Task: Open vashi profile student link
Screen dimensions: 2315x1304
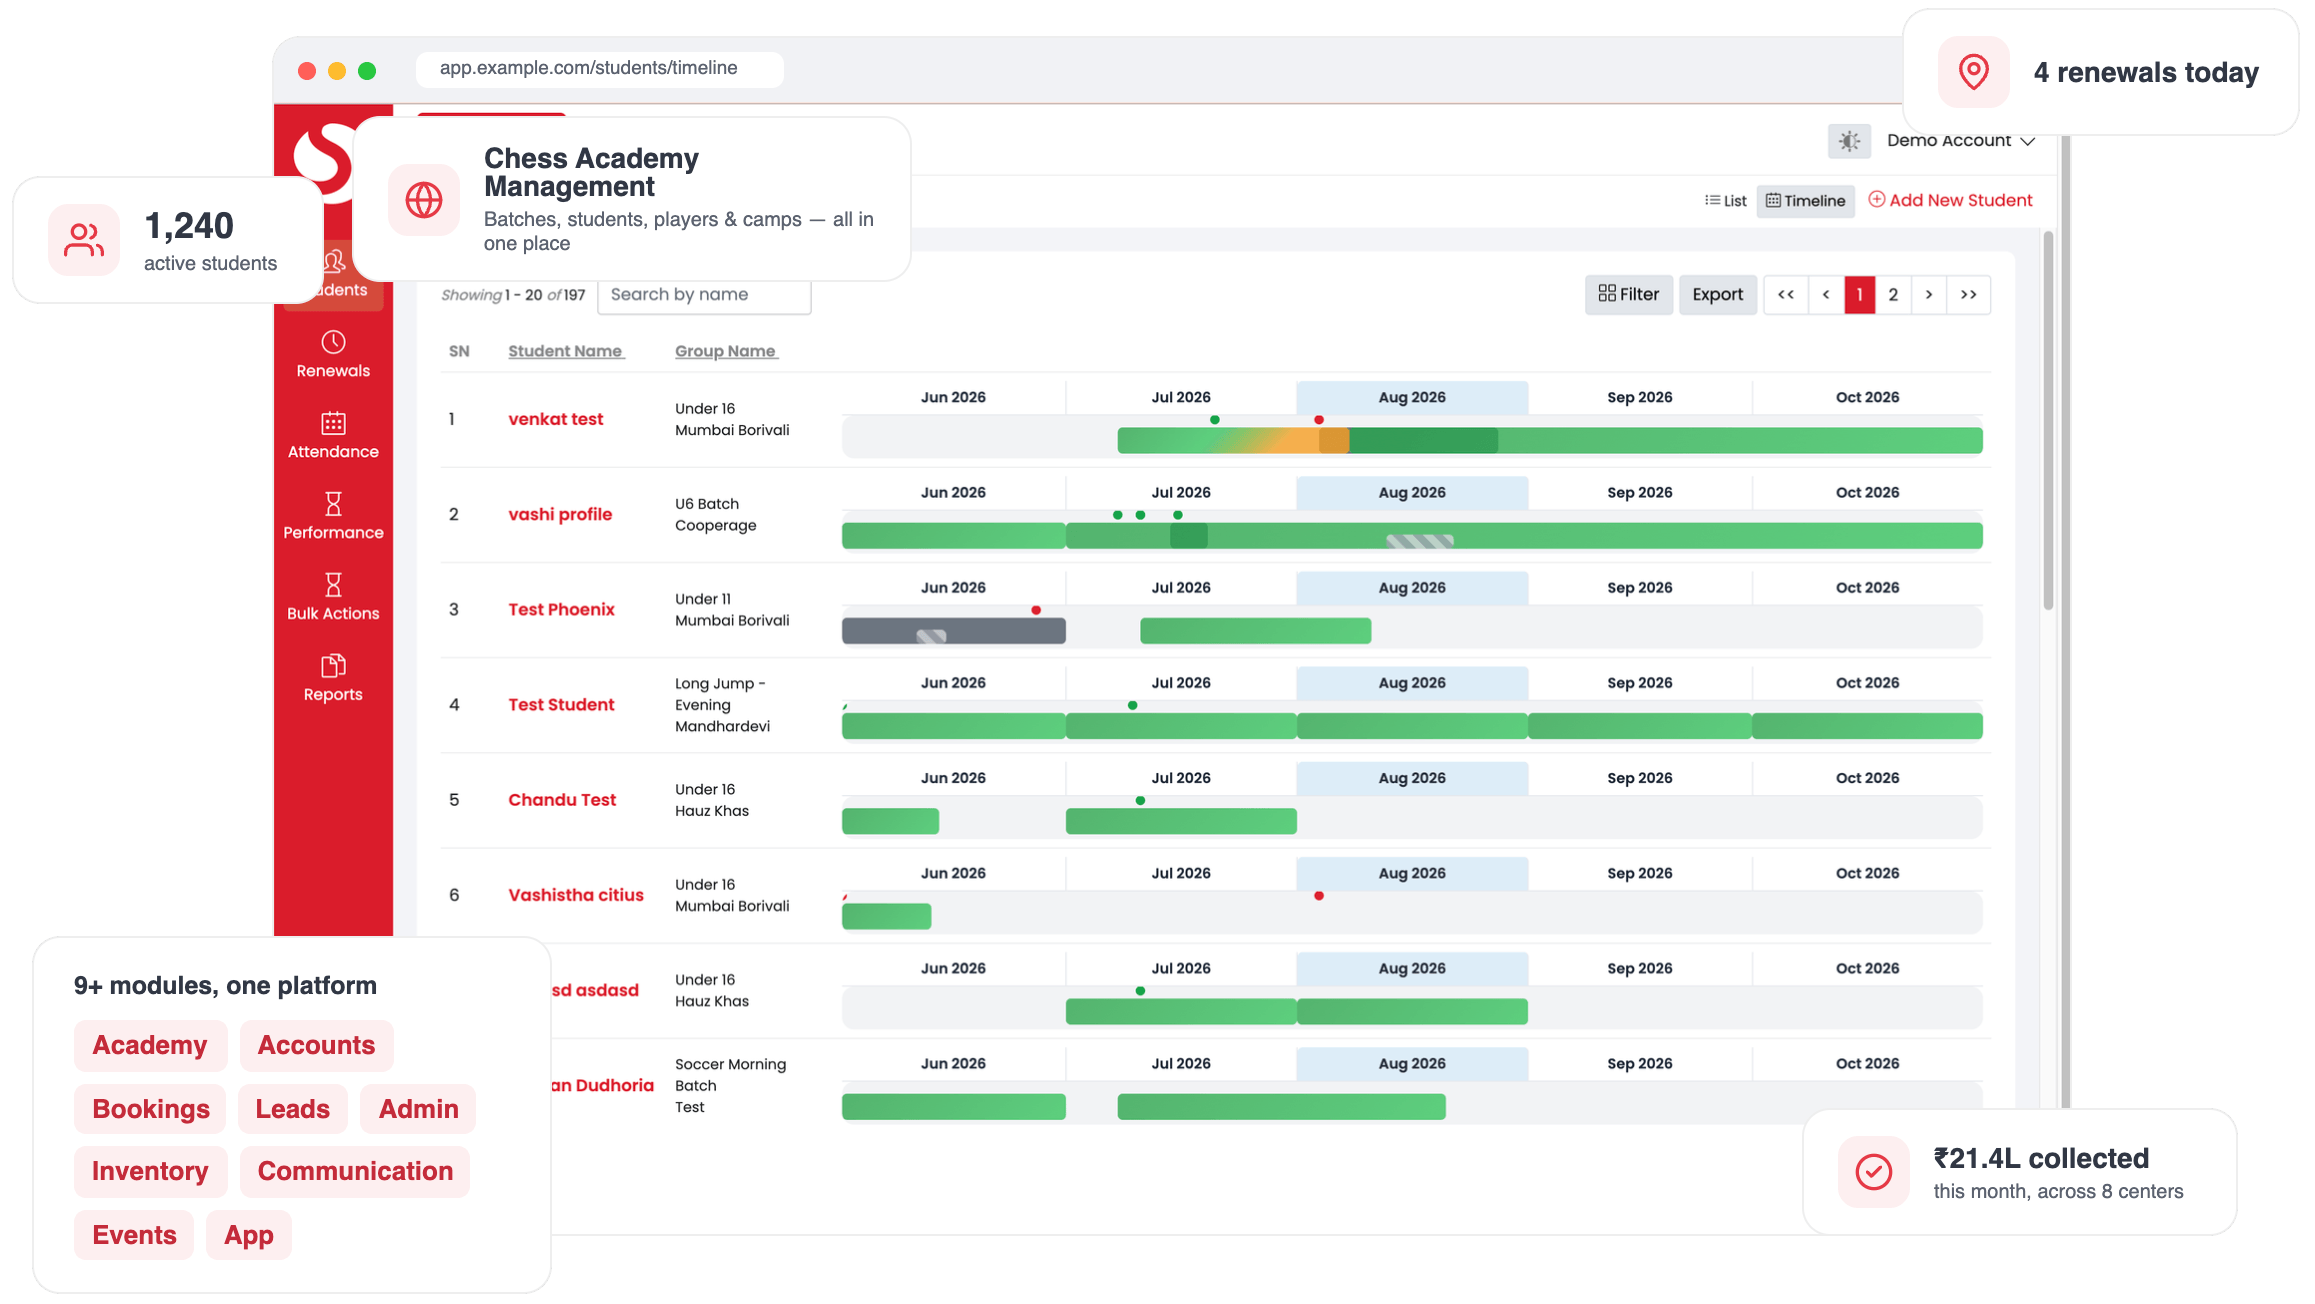Action: point(560,514)
